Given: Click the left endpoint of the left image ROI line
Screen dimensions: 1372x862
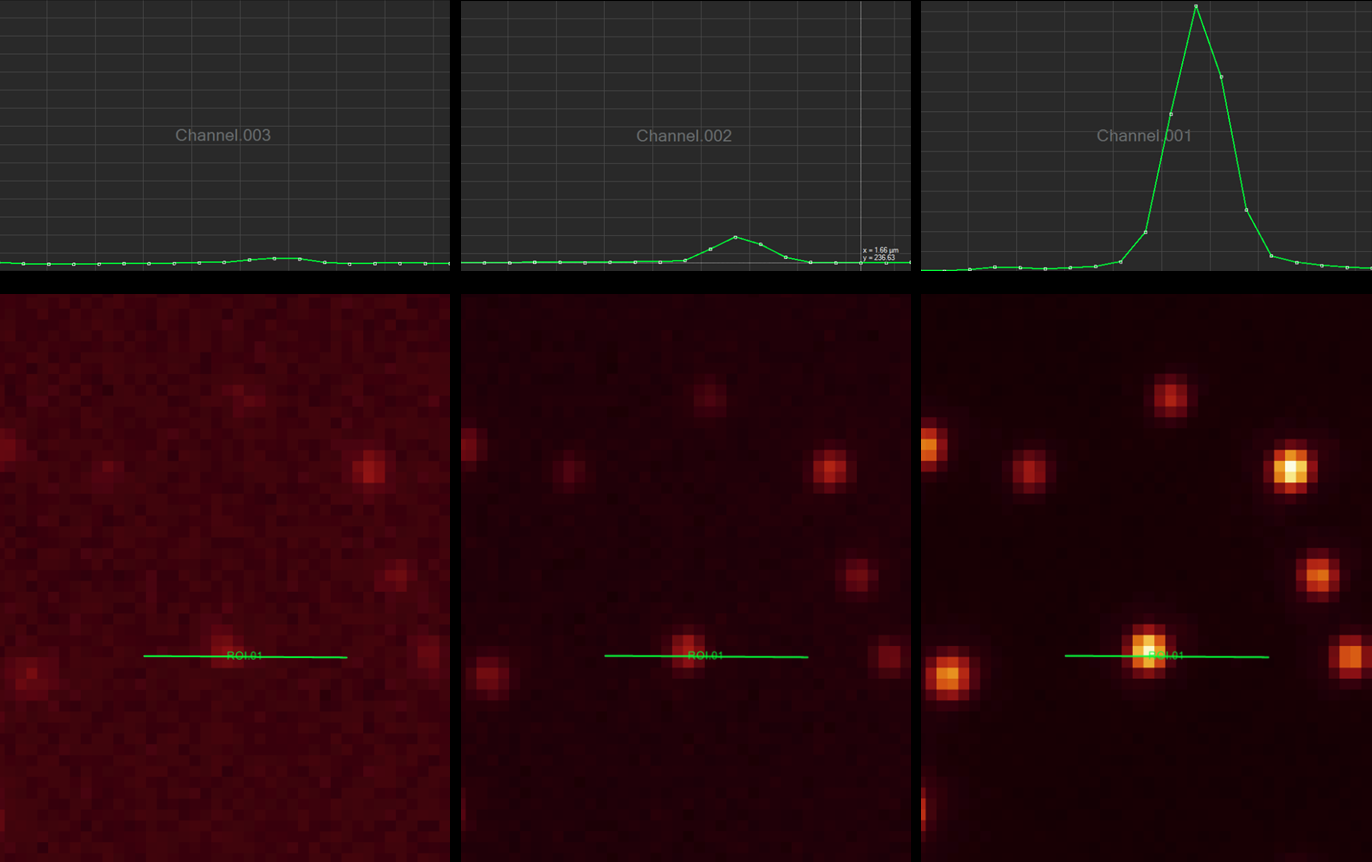Looking at the screenshot, I should [x=145, y=656].
